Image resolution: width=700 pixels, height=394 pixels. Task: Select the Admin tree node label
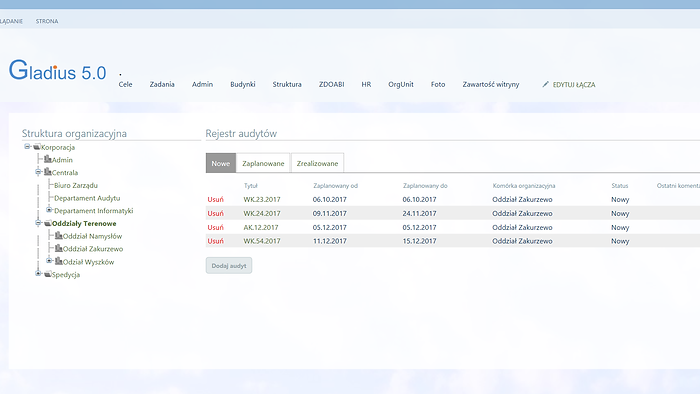point(62,160)
